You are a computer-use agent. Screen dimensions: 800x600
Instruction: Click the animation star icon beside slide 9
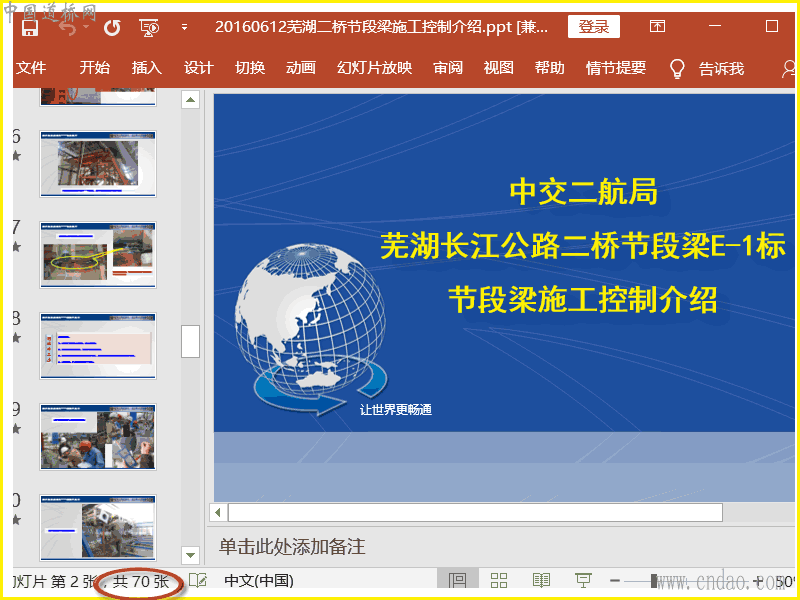coord(17,429)
